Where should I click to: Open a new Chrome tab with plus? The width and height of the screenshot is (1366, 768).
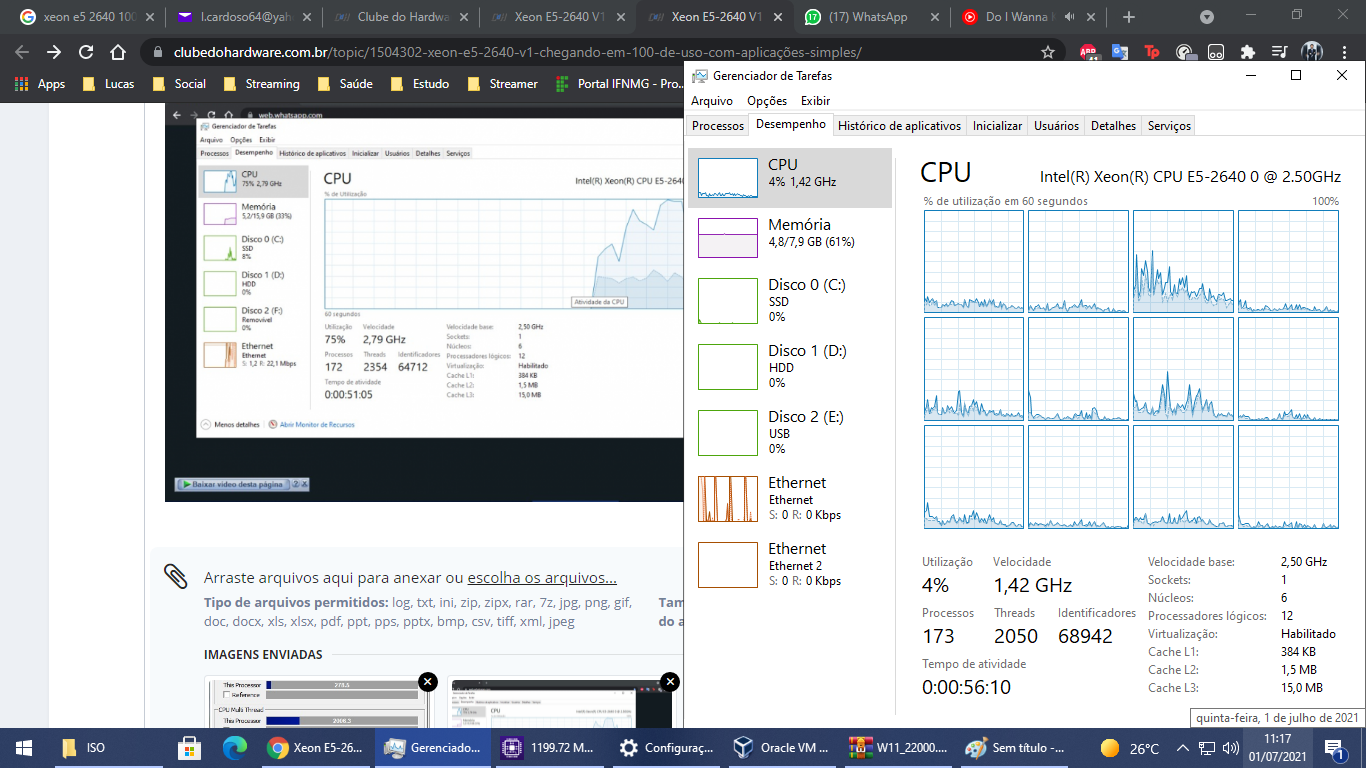tap(1129, 17)
